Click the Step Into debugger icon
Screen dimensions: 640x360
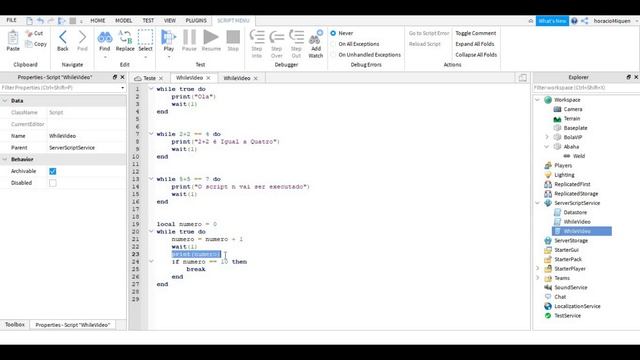tap(257, 37)
